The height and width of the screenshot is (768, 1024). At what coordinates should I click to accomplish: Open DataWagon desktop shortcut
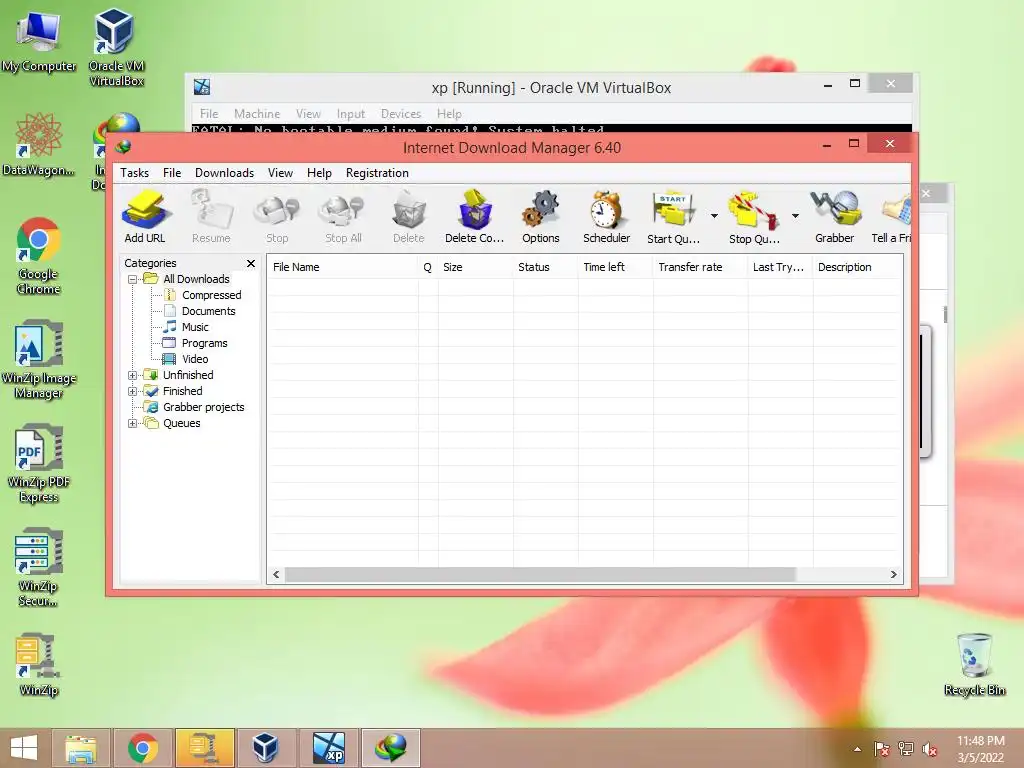(x=38, y=144)
